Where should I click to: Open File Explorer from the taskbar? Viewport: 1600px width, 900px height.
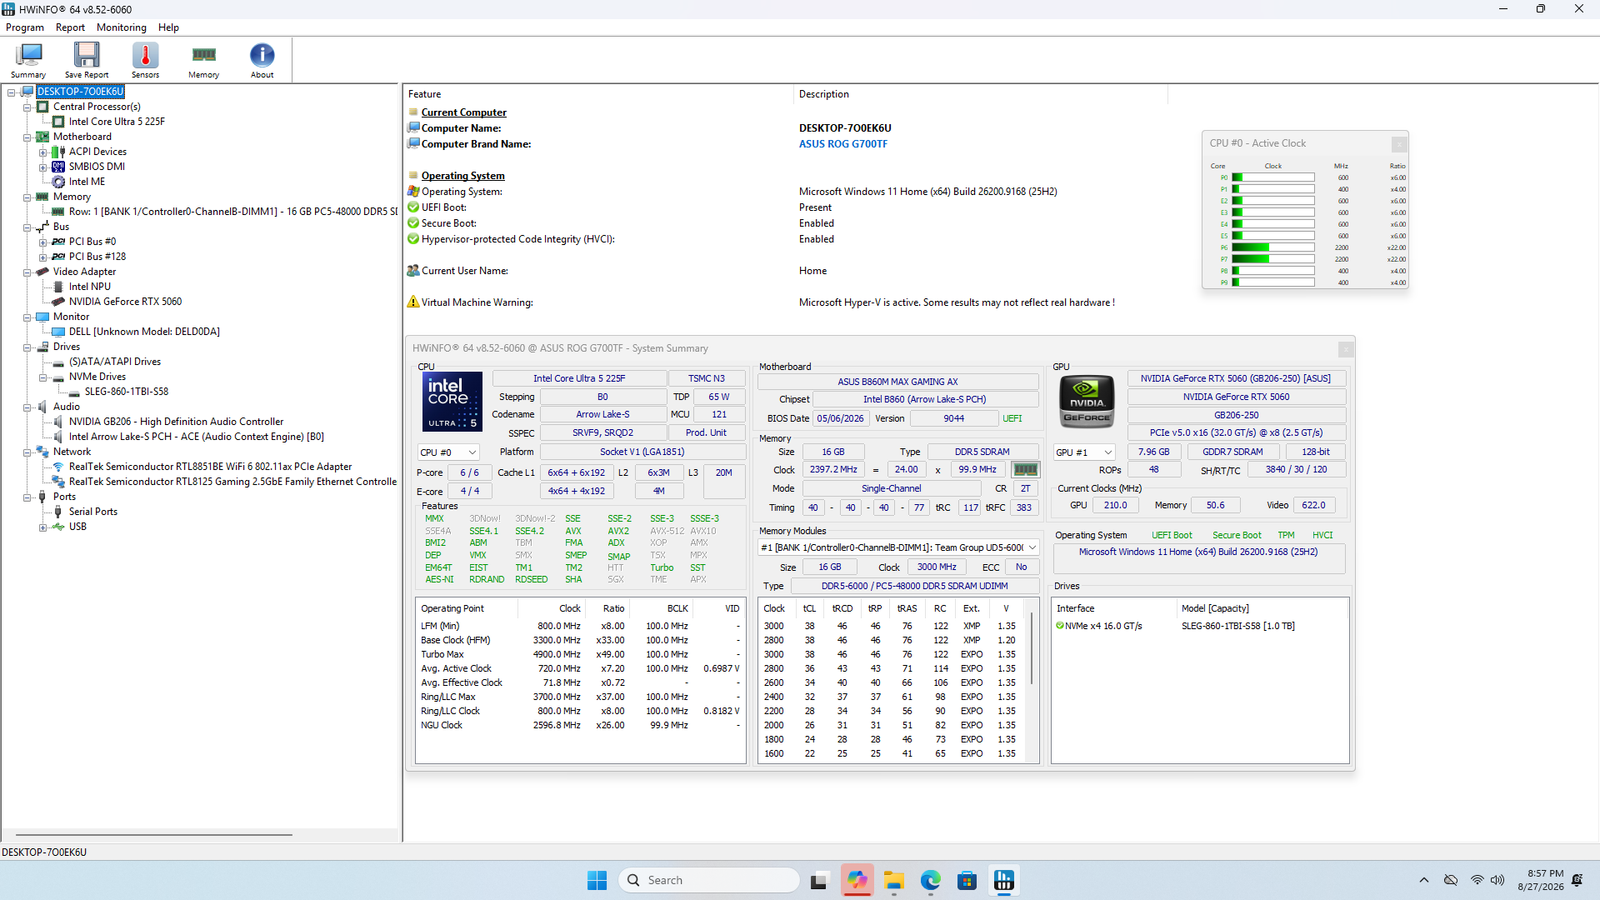894,880
